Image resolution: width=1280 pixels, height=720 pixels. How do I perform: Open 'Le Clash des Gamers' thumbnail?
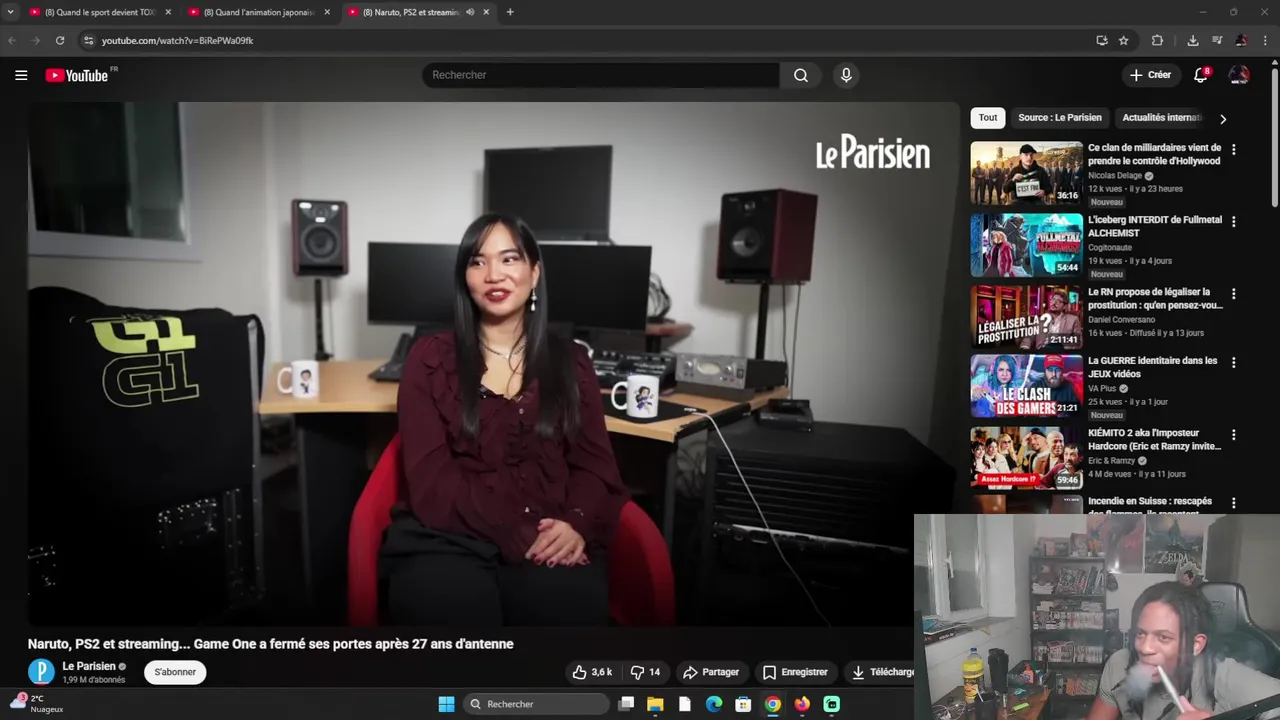[1026, 386]
